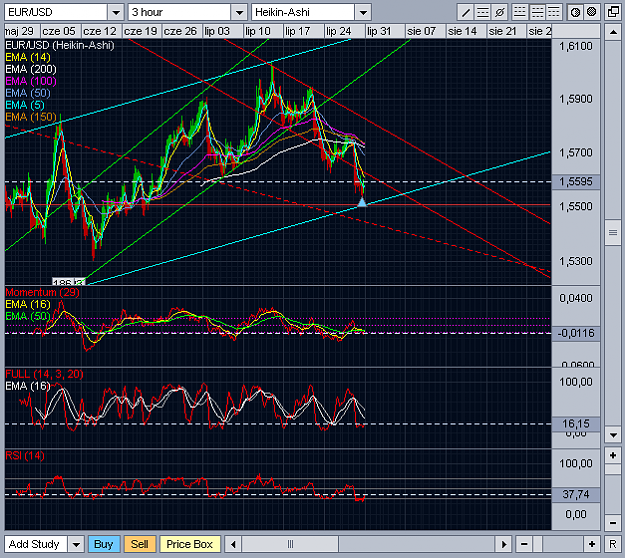Choose the bottom-solid dashed line style icon
The width and height of the screenshot is (625, 558).
(519, 12)
